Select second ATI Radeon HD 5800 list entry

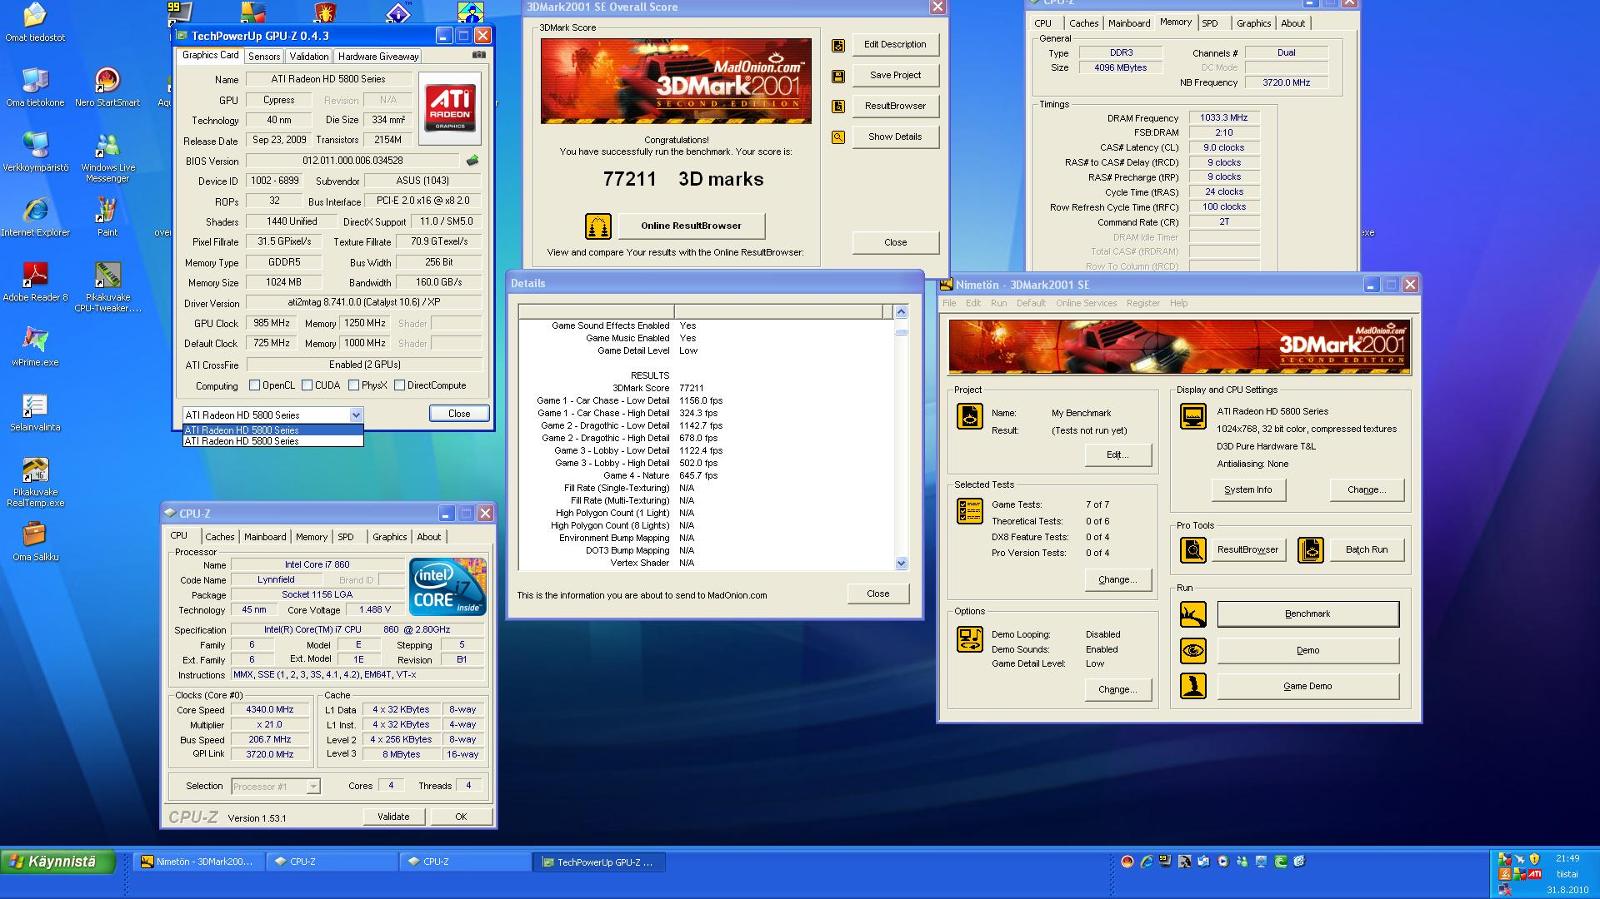point(272,441)
